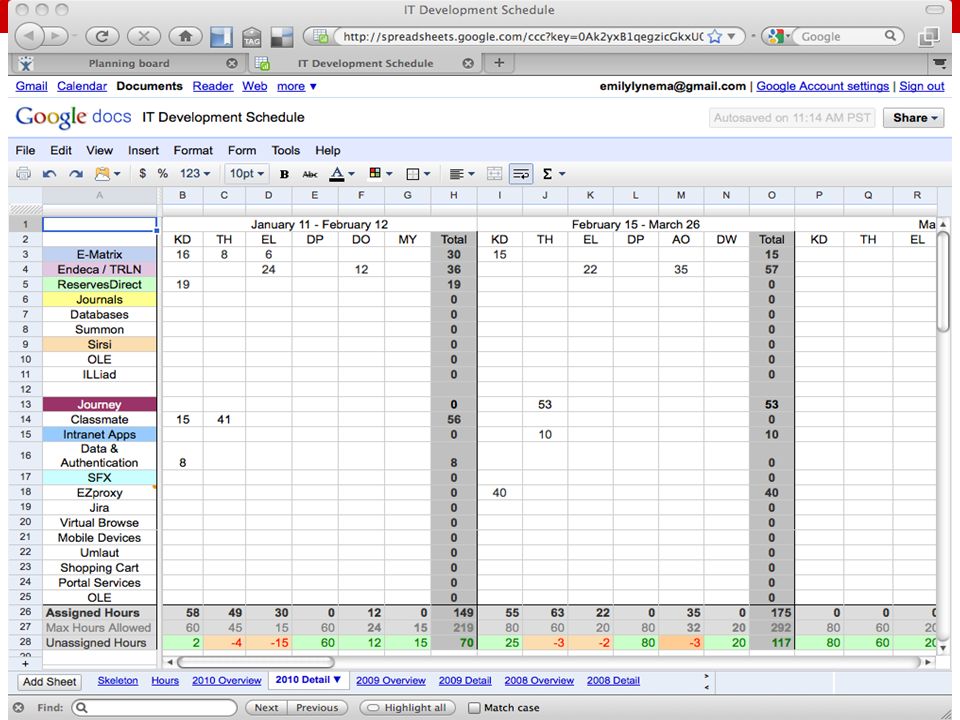Bookmark this page with the star icon
960x720 pixels.
[714, 36]
